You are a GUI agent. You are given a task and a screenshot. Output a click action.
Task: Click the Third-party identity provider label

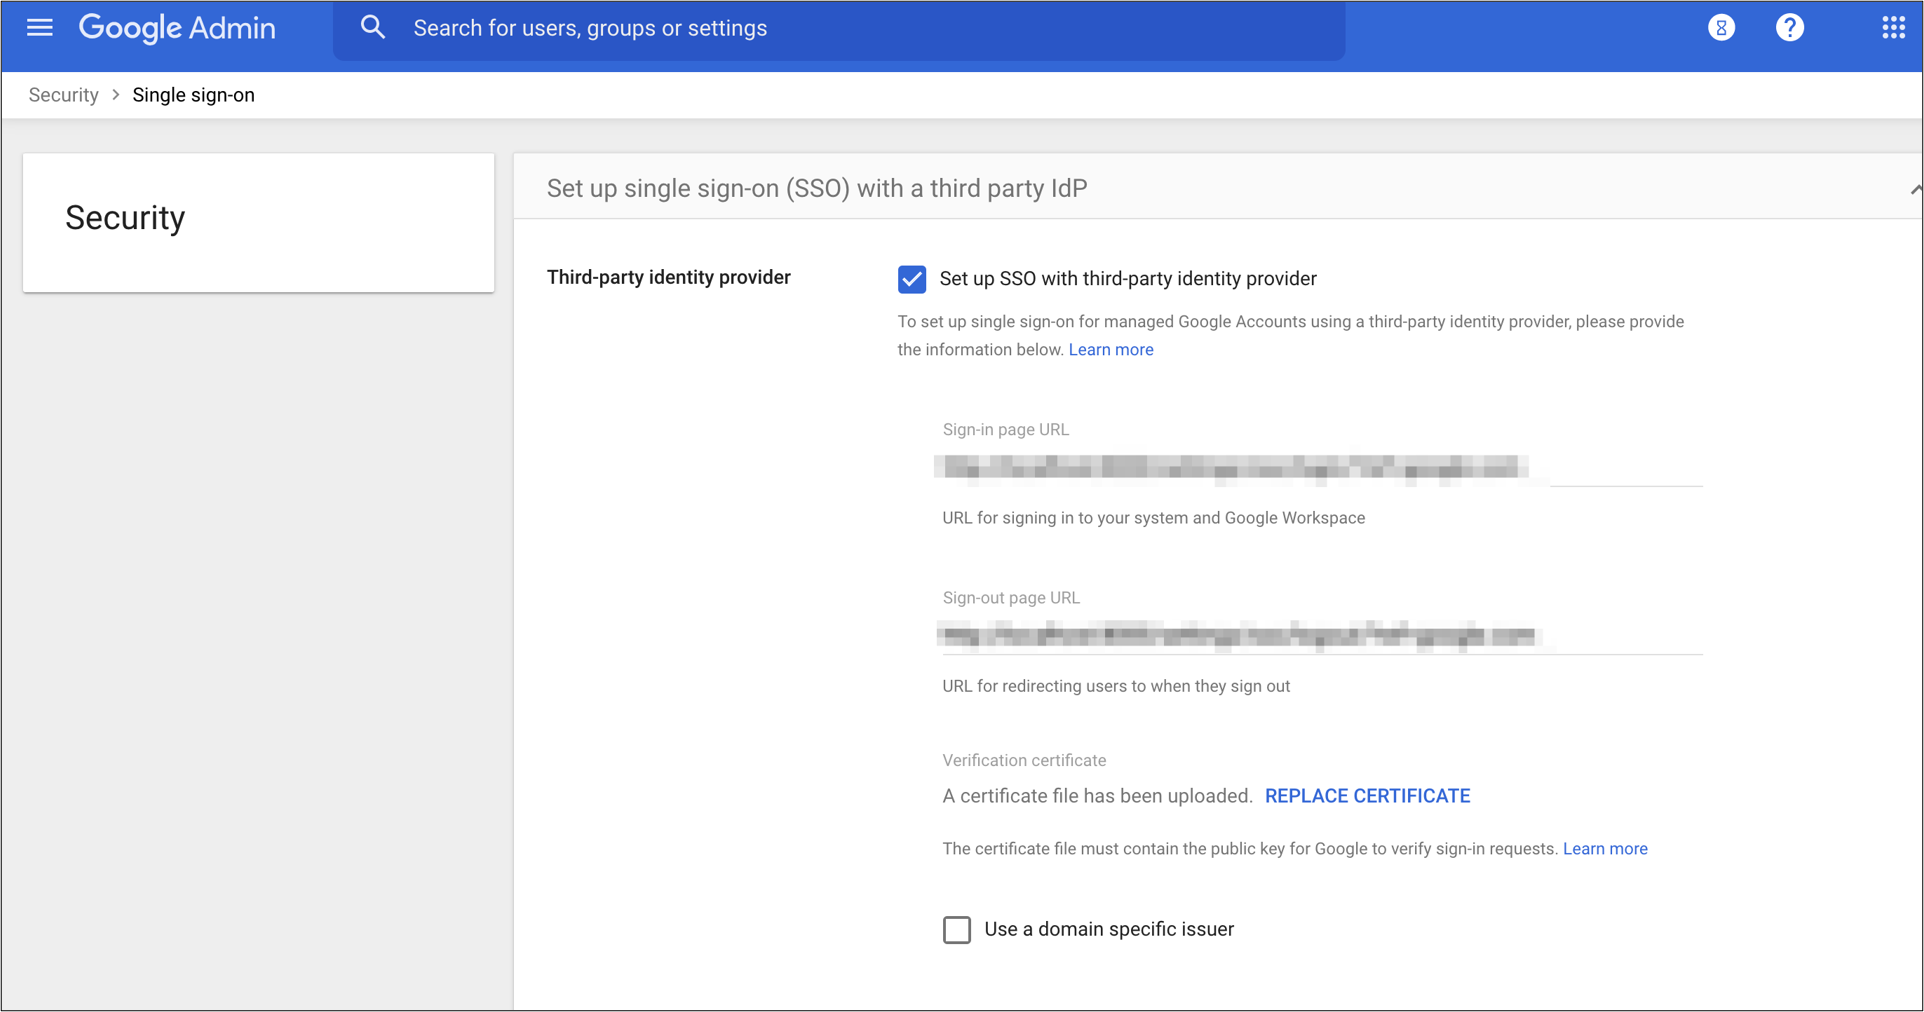669,277
